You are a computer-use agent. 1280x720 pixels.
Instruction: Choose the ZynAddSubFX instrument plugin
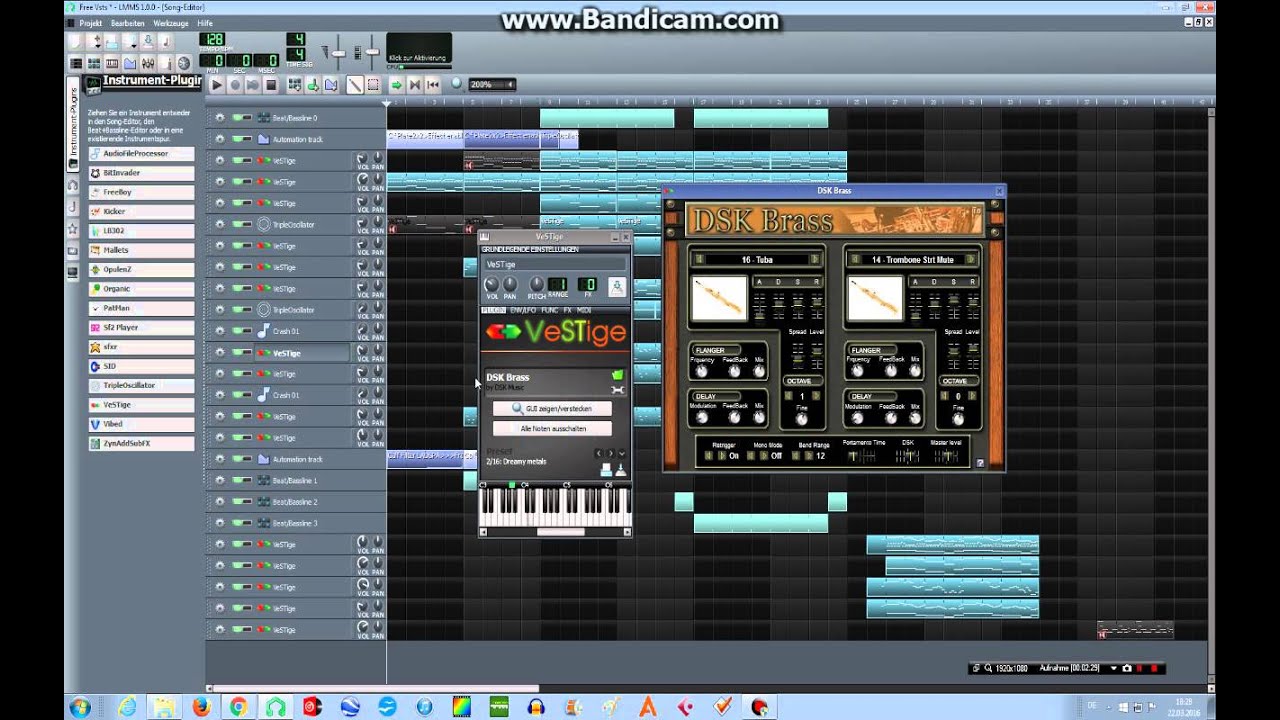(140, 443)
